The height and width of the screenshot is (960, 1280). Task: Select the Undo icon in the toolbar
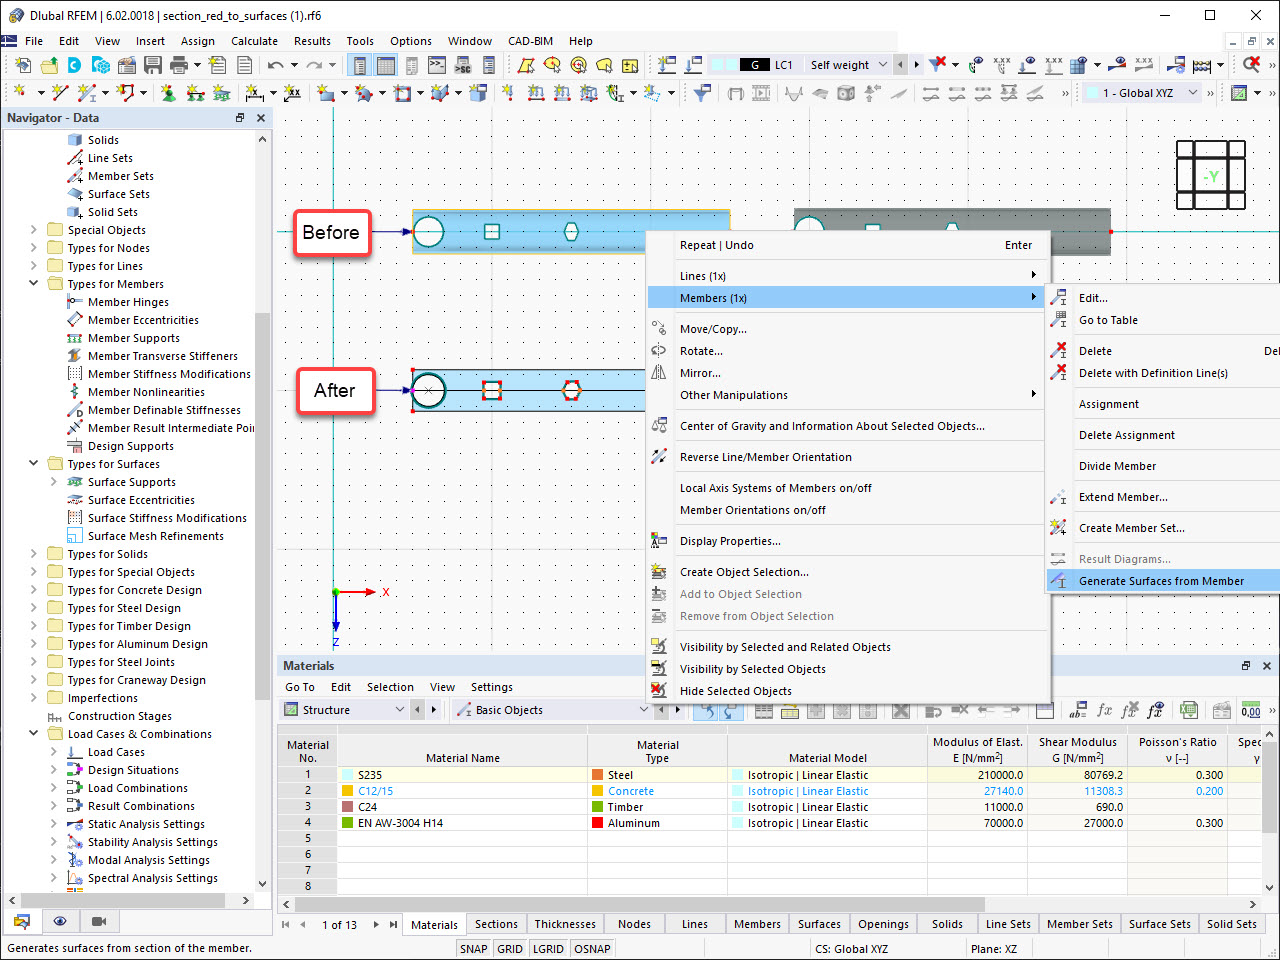278,63
